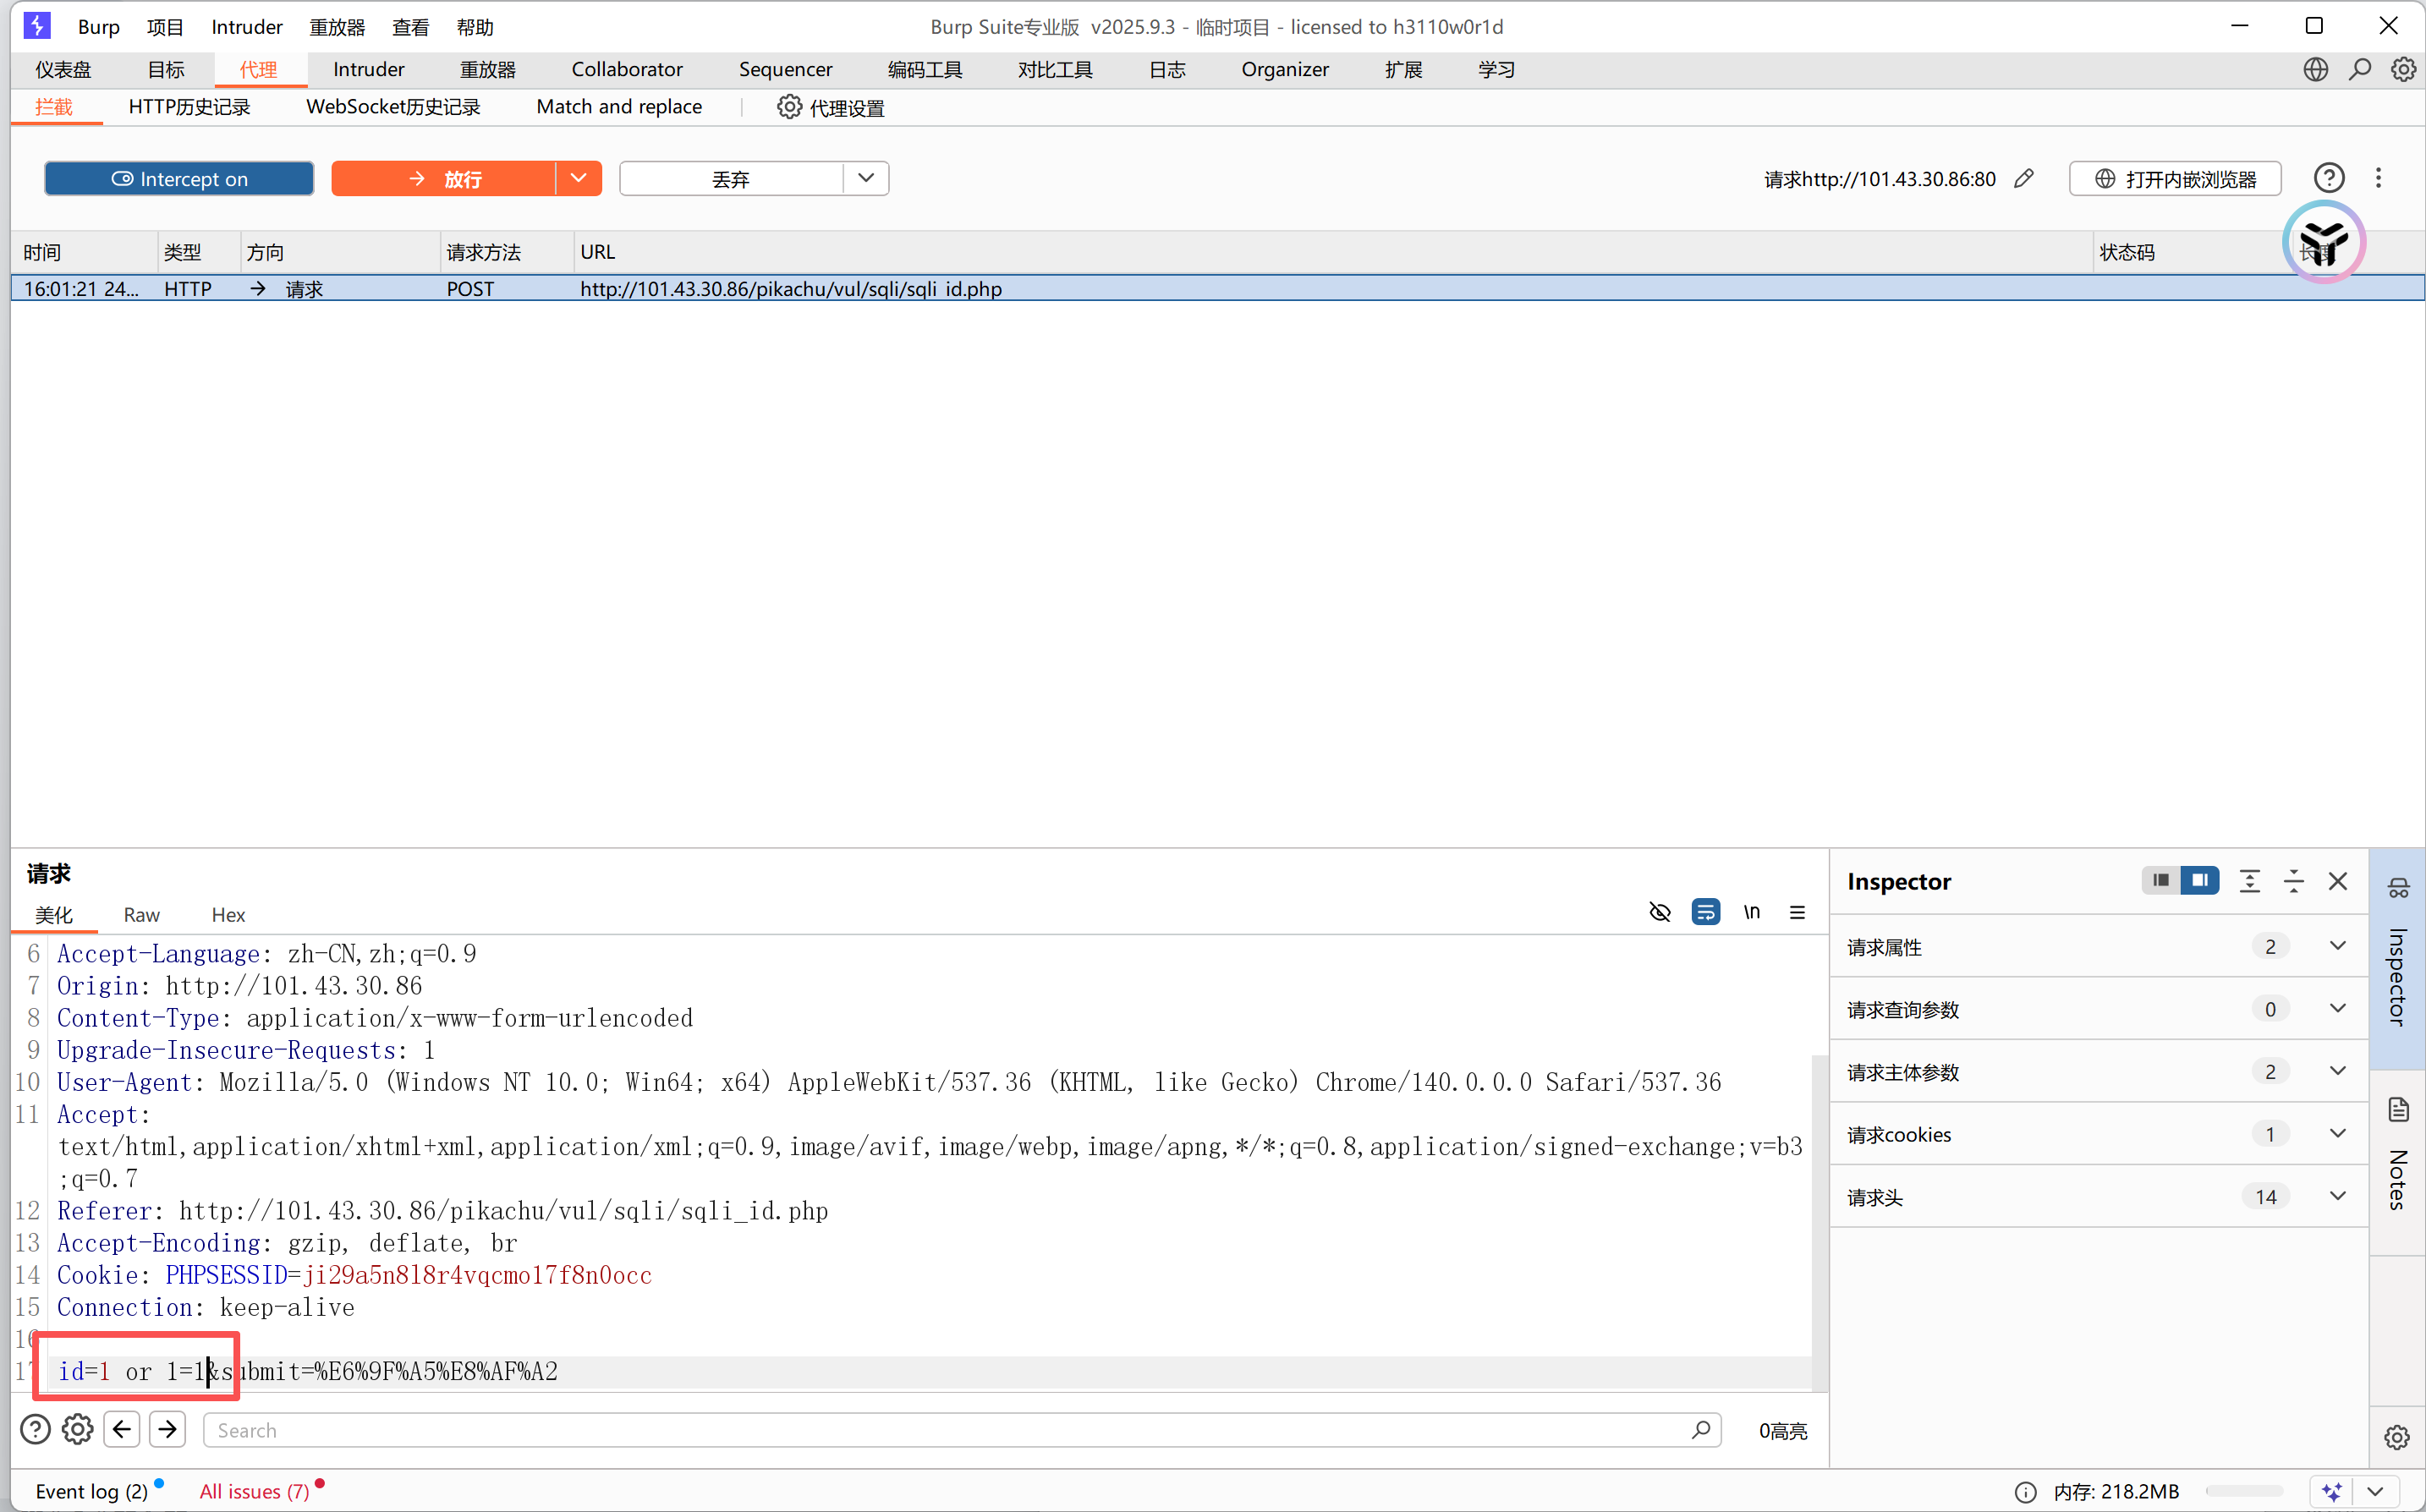The image size is (2426, 1512).
Task: Click the 打开内嵌浏览器 button
Action: point(2175,179)
